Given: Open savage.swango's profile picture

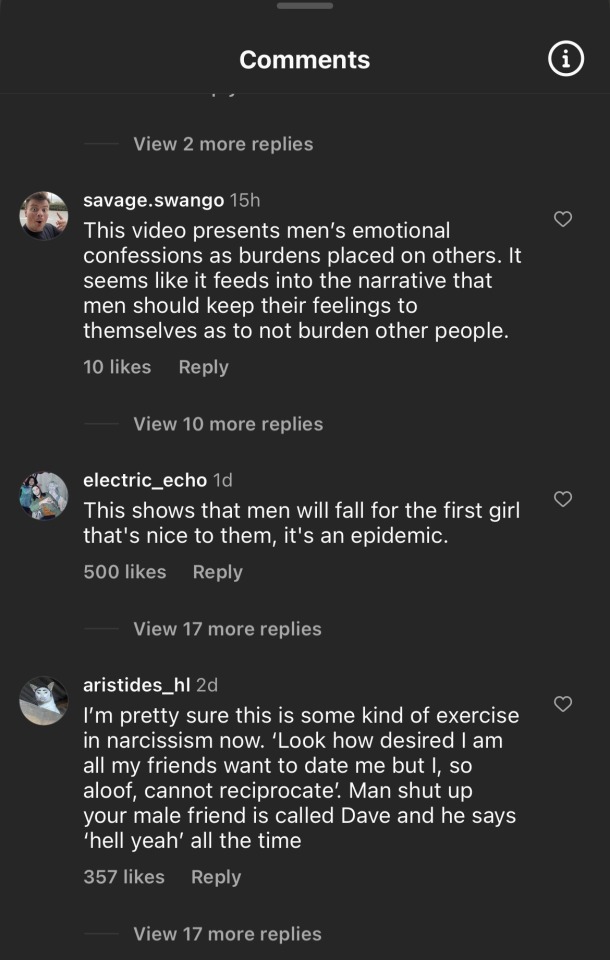Looking at the screenshot, I should [44, 216].
